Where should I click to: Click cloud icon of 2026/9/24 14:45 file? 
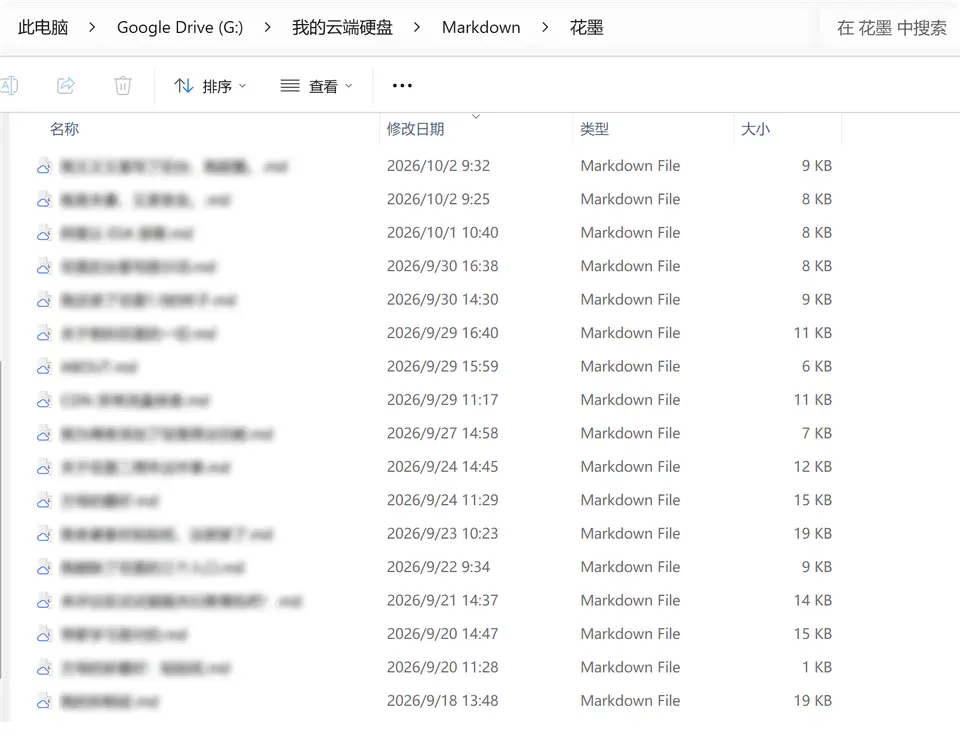43,468
